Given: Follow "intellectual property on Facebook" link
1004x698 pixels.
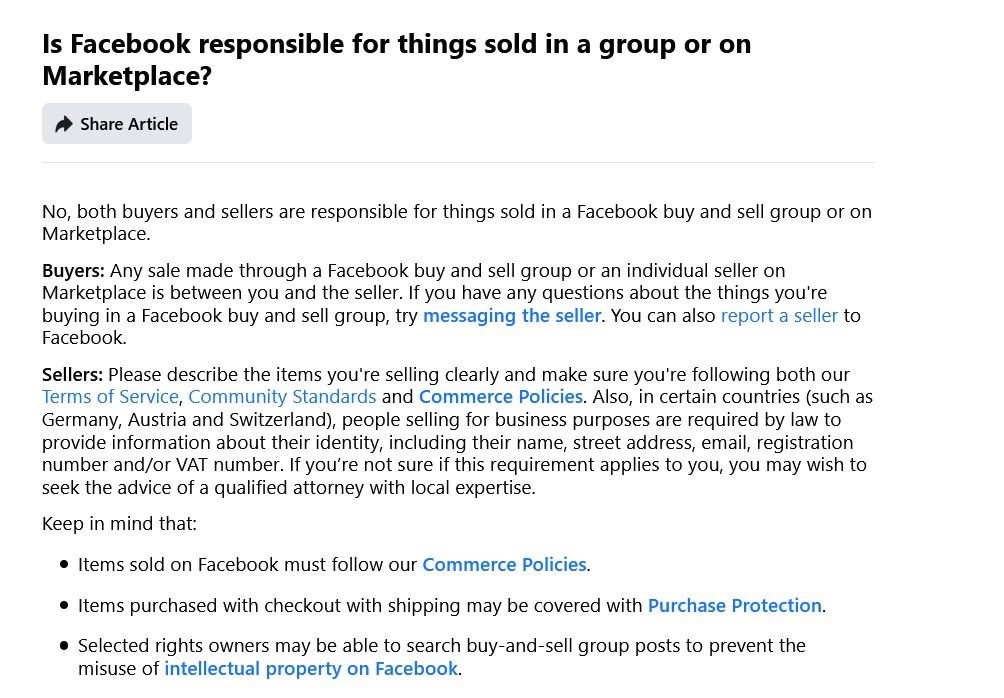Looking at the screenshot, I should [311, 669].
